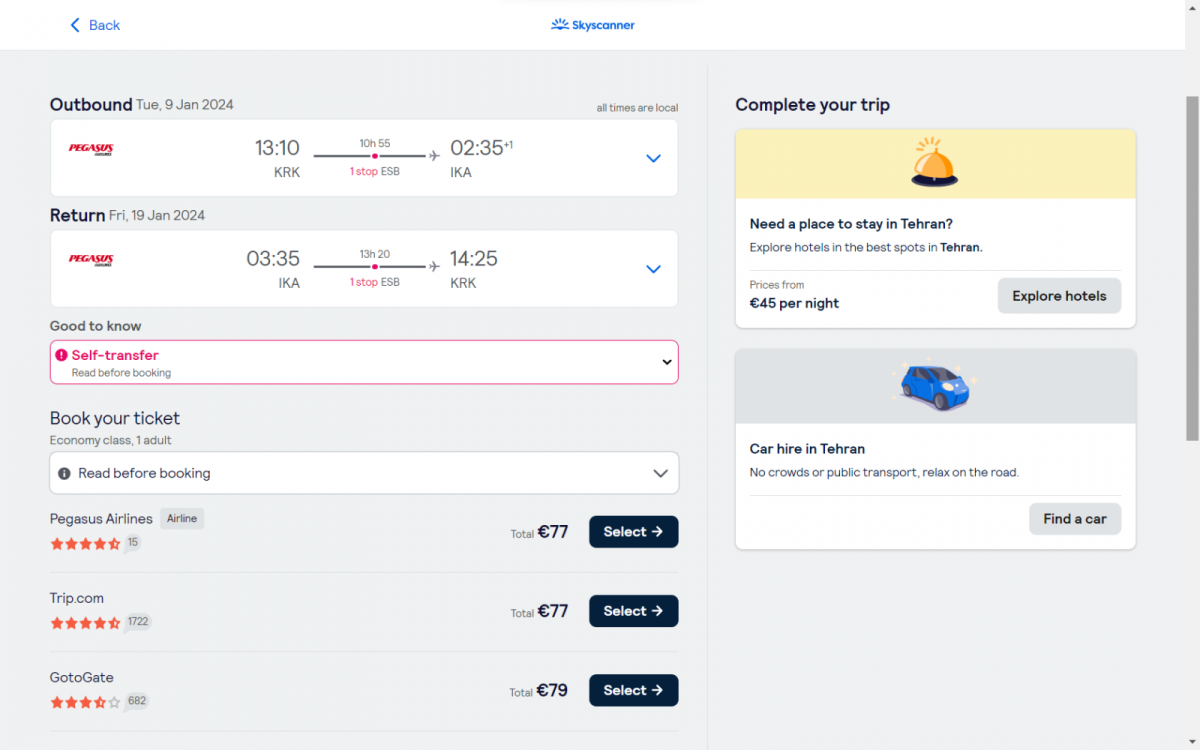1200x750 pixels.
Task: Click the Pegasus Airlines star rating
Action: [85, 544]
